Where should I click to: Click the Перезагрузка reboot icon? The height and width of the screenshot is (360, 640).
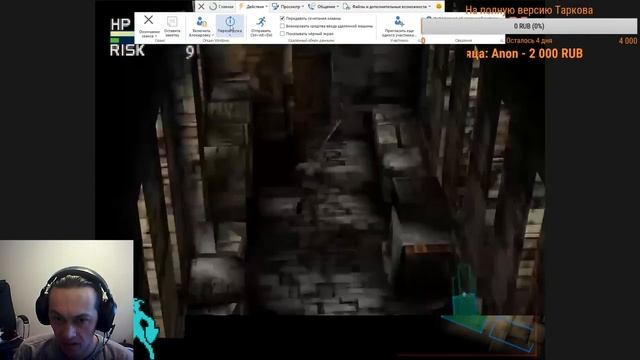coord(230,21)
